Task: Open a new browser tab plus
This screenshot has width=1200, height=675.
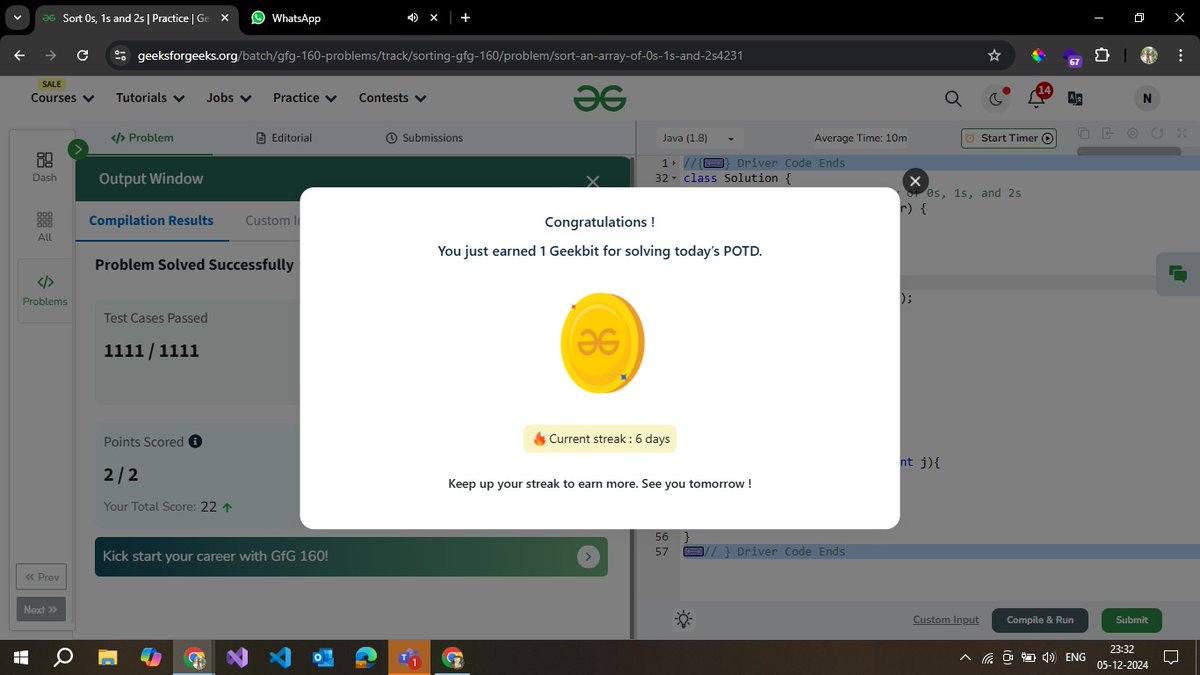Action: [466, 18]
